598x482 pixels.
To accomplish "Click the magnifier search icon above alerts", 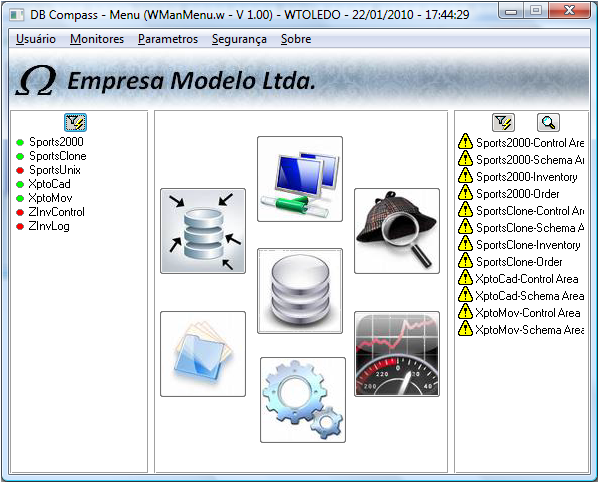I will (548, 122).
